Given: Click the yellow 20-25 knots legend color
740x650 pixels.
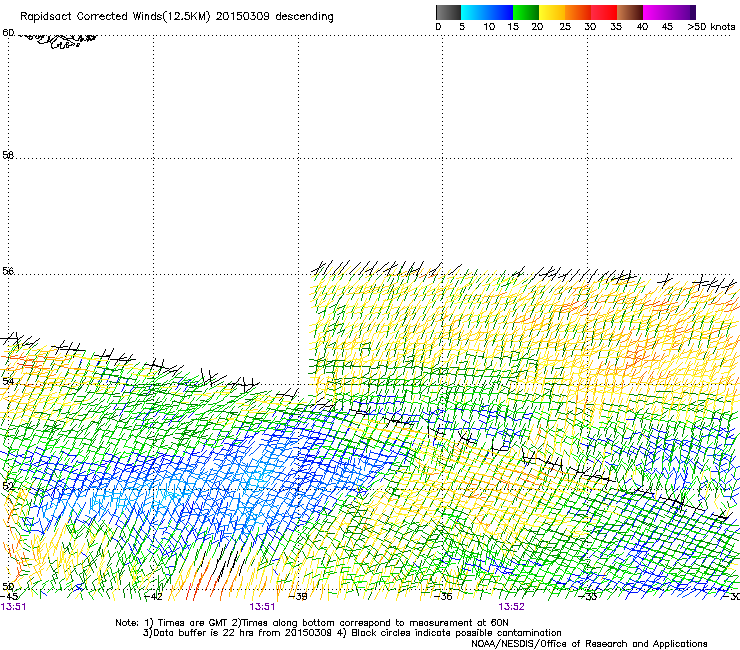Looking at the screenshot, I should tap(552, 12).
